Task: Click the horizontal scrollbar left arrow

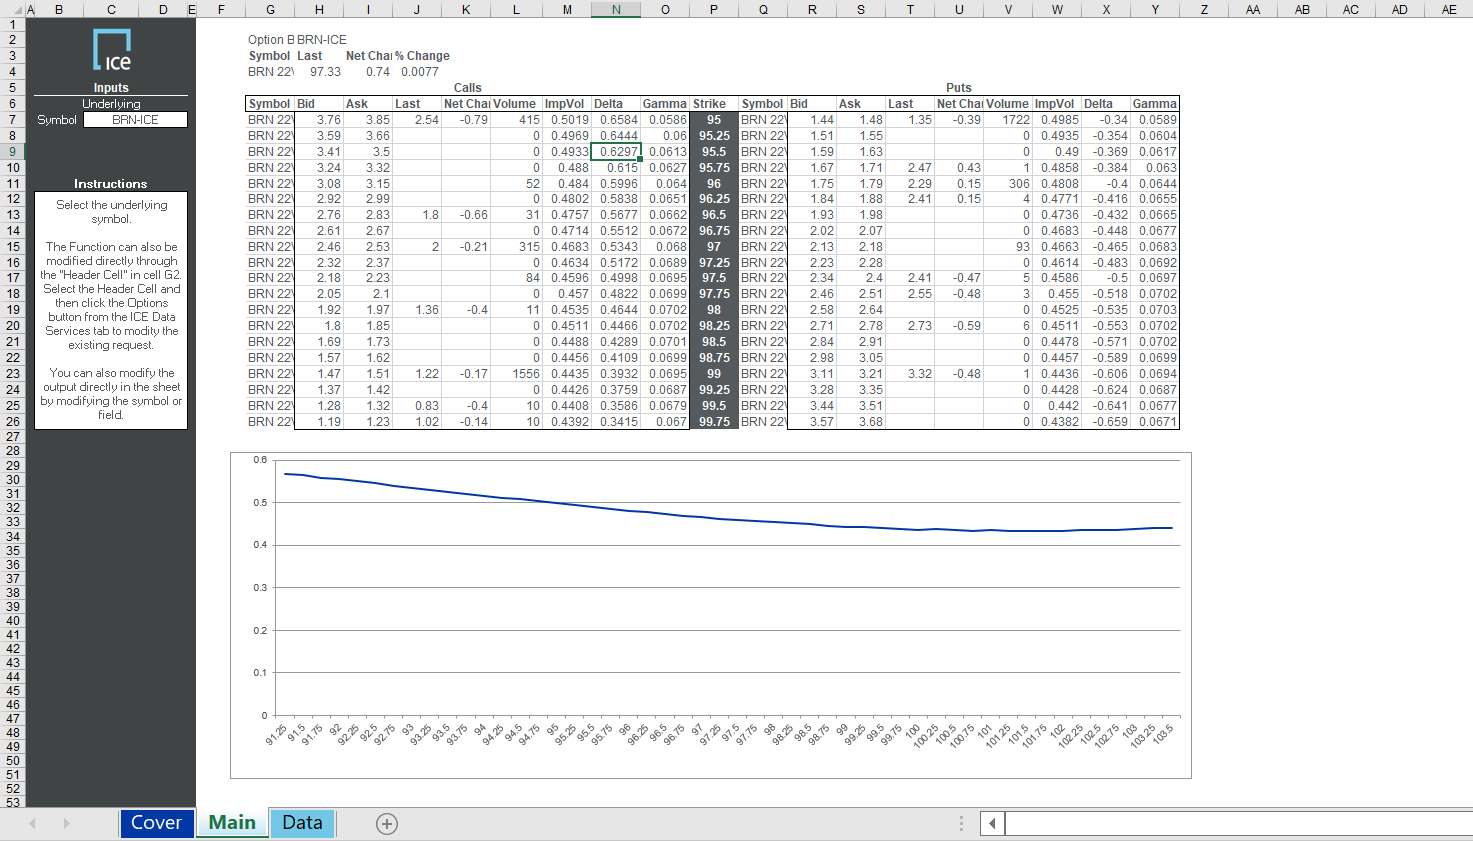Action: [x=990, y=823]
